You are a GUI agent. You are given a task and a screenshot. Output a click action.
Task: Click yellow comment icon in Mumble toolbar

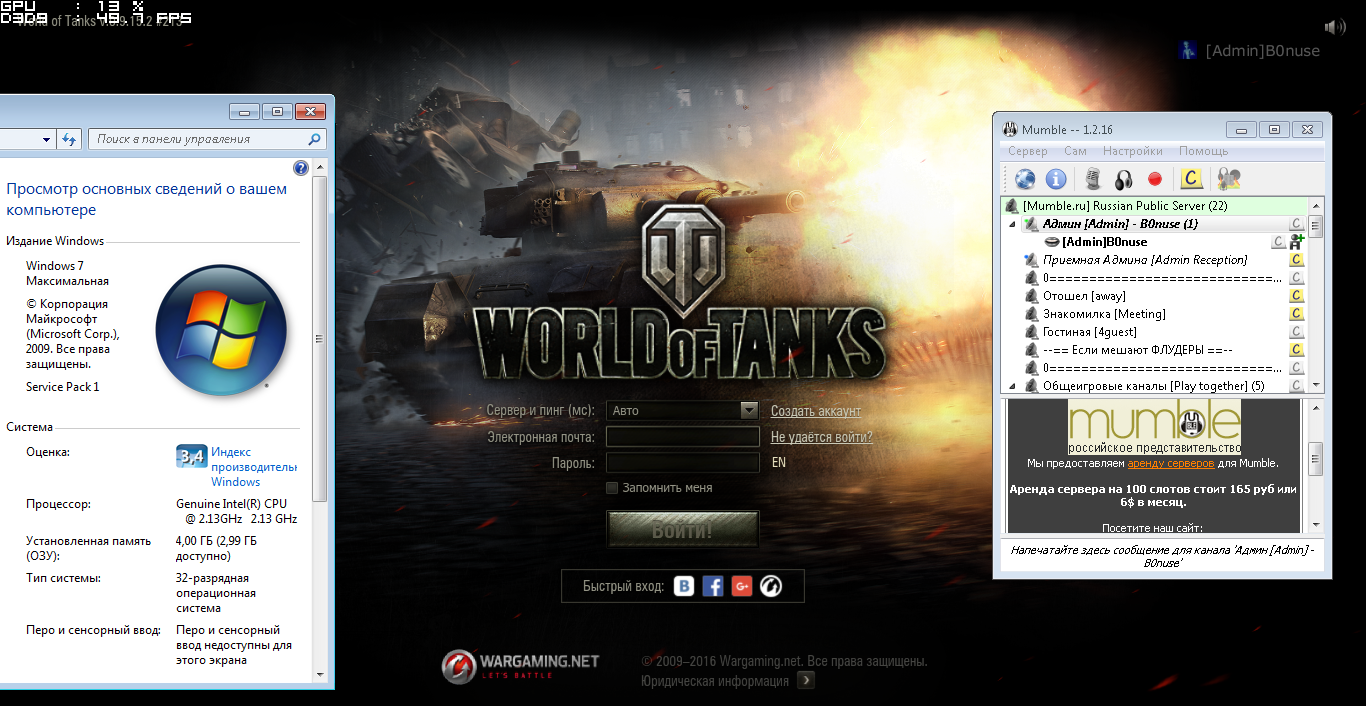[1190, 179]
